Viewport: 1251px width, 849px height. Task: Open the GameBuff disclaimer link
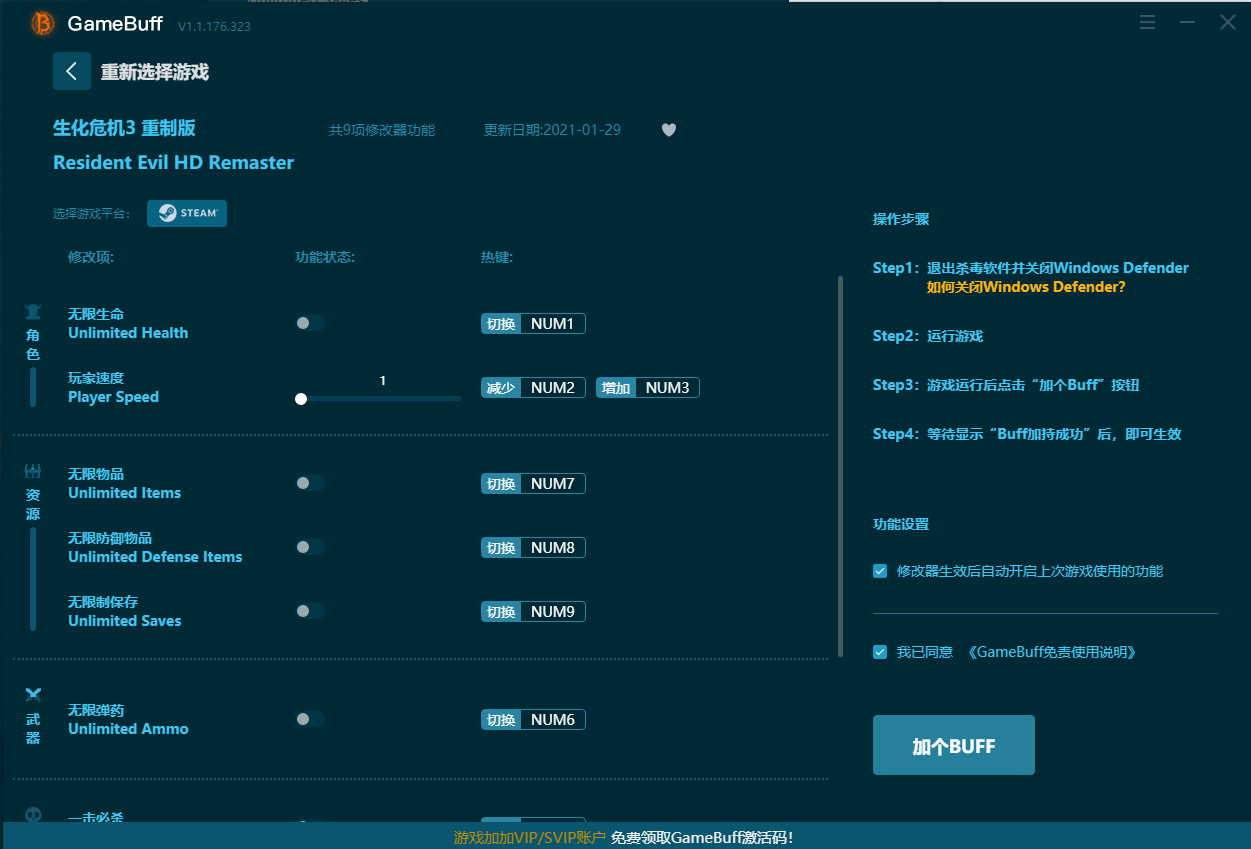[1051, 652]
